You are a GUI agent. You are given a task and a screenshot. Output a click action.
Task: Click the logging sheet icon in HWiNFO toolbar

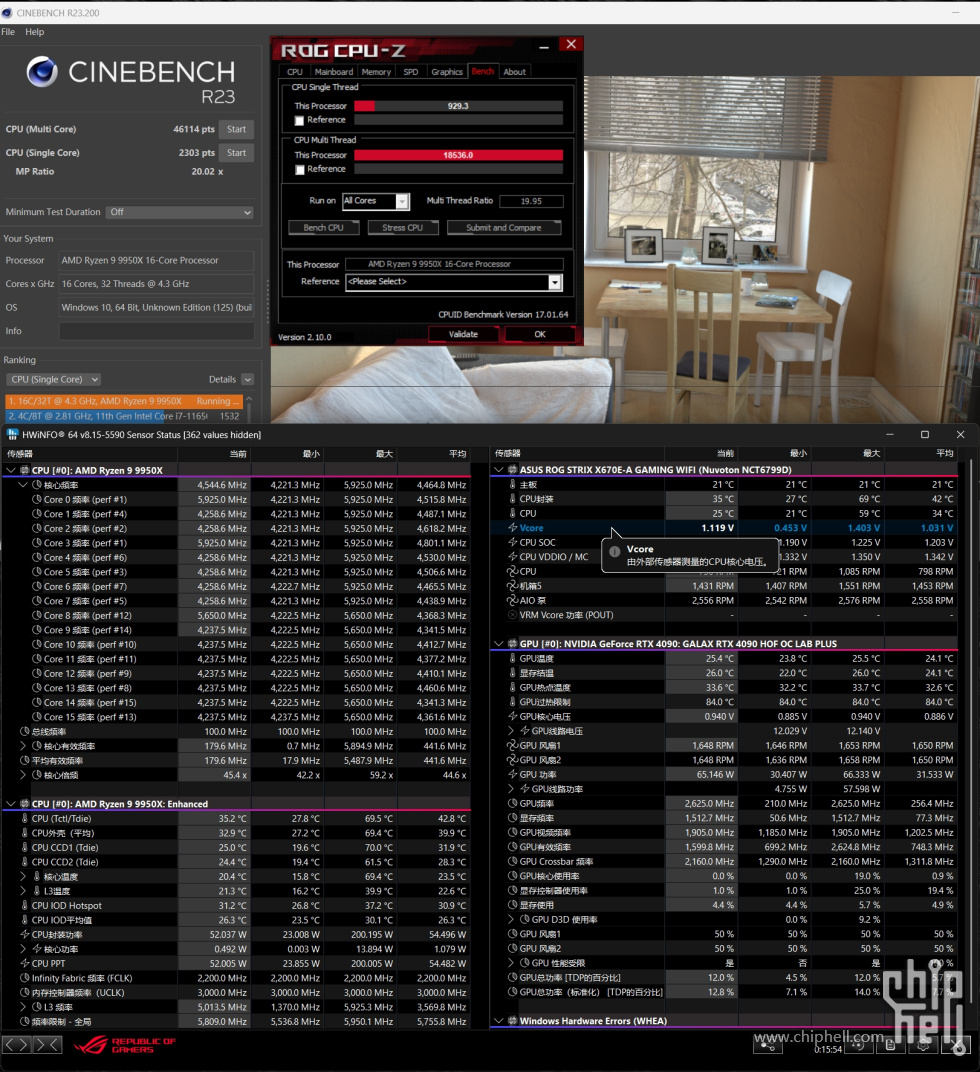click(890, 1045)
